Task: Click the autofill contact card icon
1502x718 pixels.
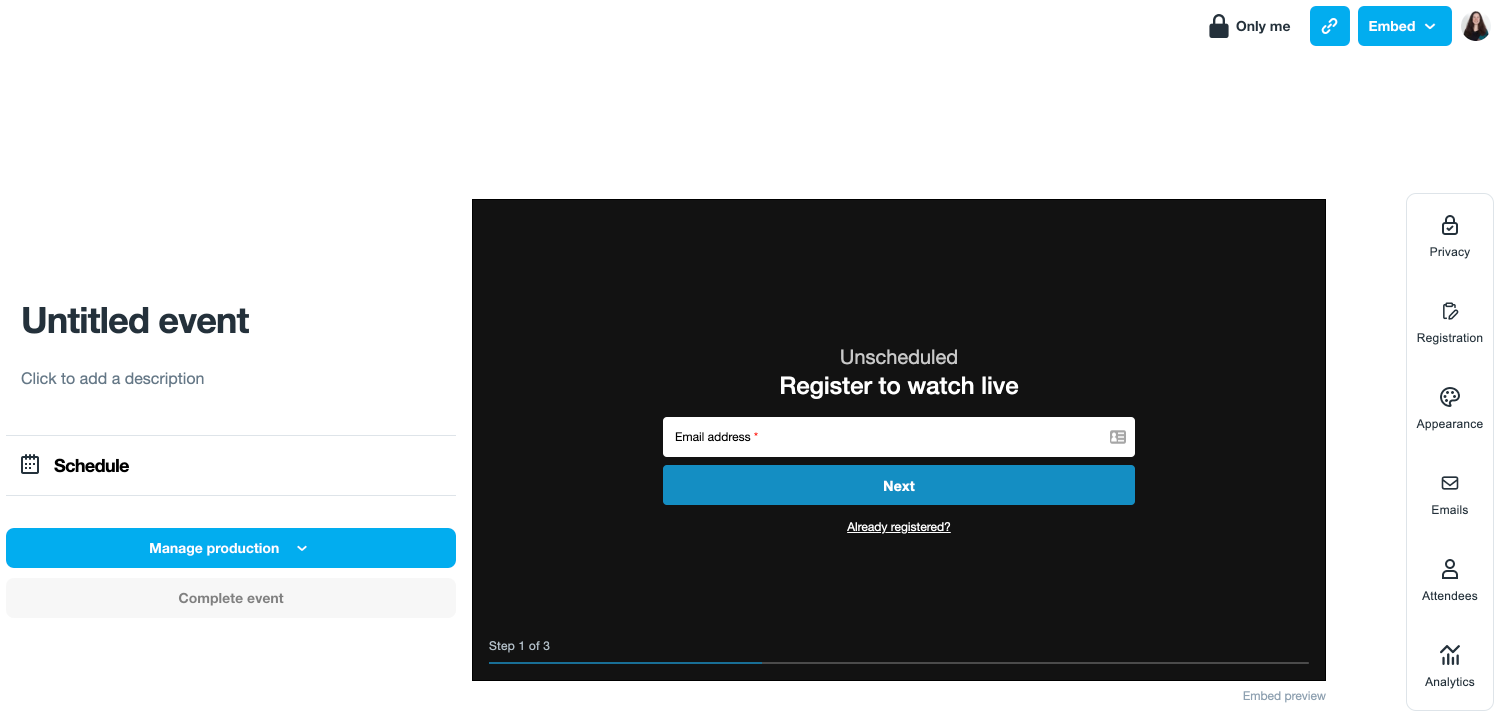Action: 1117,437
